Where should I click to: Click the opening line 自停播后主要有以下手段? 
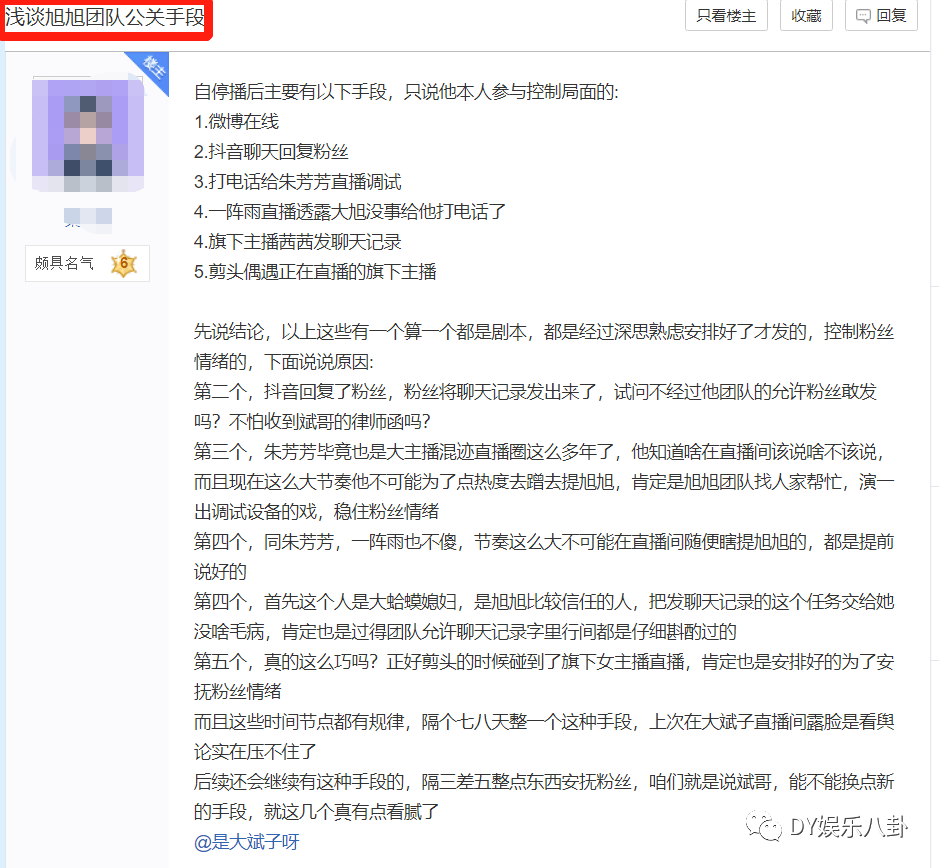tap(406, 92)
